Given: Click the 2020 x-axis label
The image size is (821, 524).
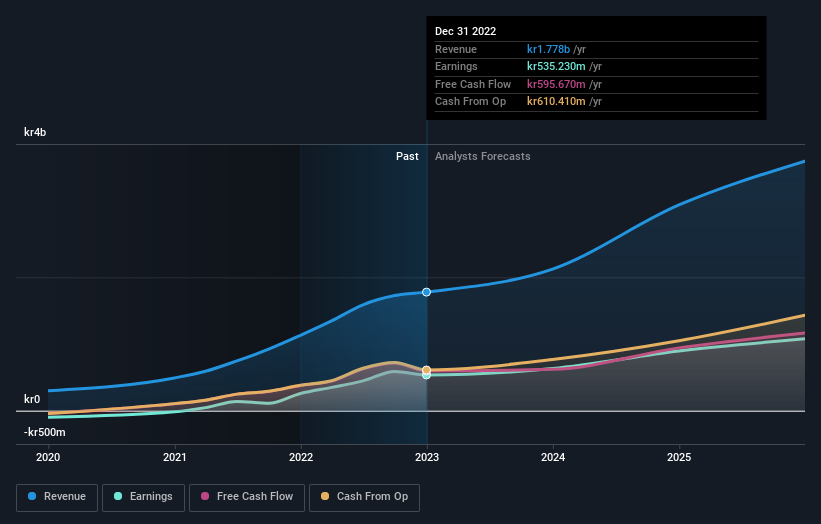Looking at the screenshot, I should [48, 457].
